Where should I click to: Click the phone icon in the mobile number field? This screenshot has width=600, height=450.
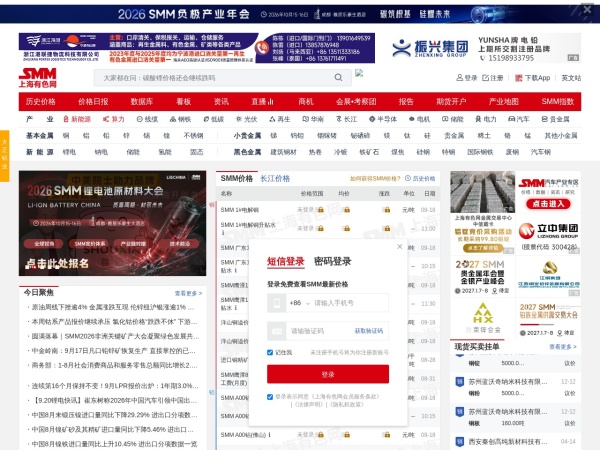tap(277, 303)
